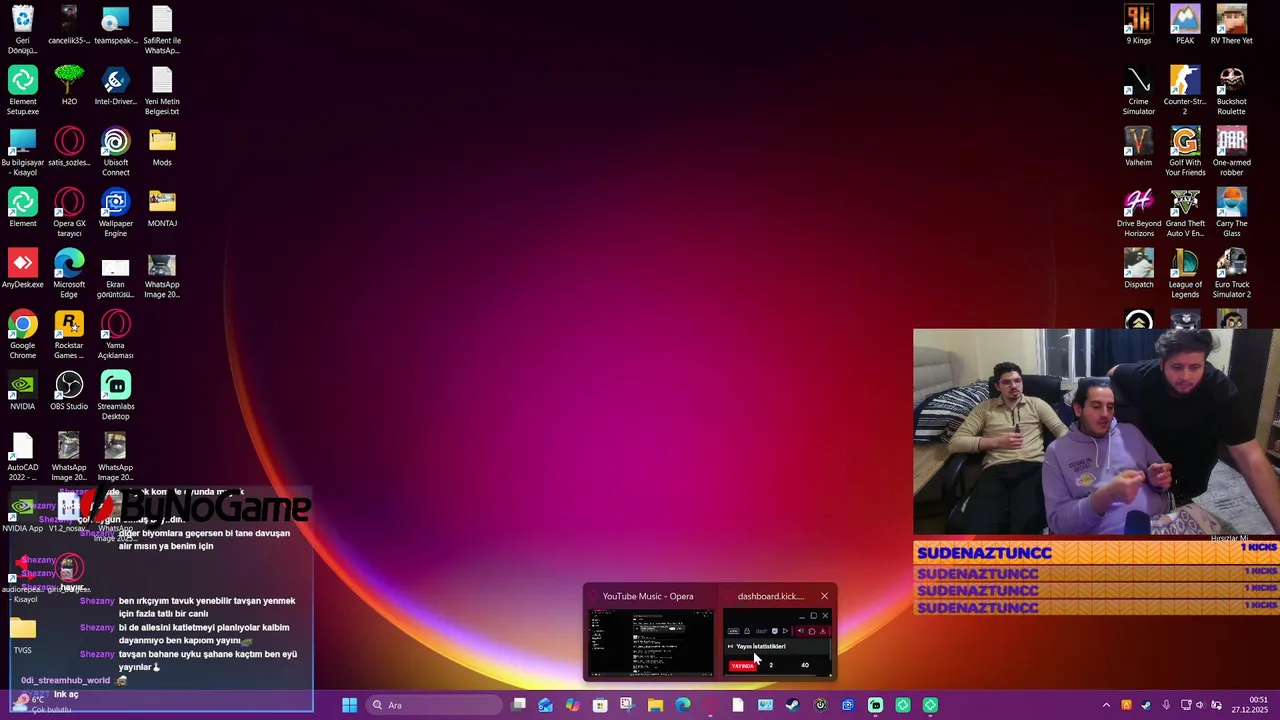Open the volume control in tray
1280x720 pixels.
pyautogui.click(x=1200, y=705)
